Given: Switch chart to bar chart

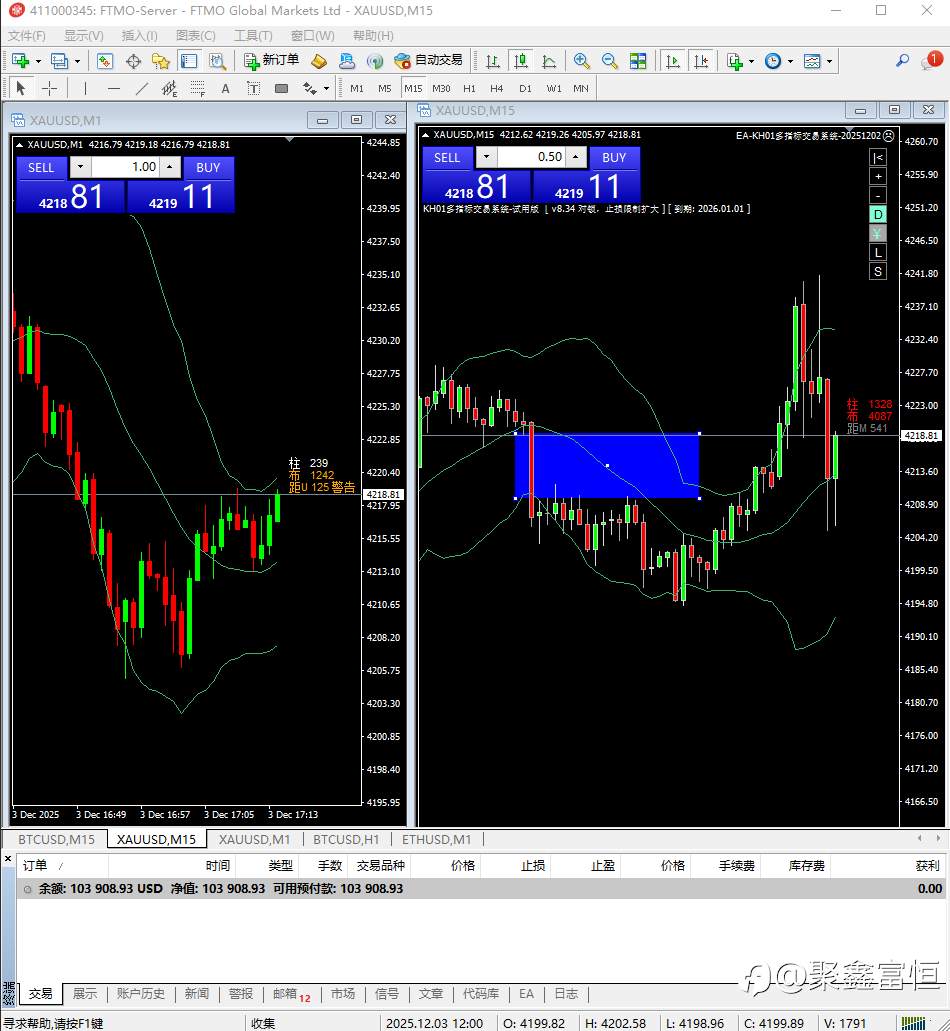Looking at the screenshot, I should click(492, 61).
